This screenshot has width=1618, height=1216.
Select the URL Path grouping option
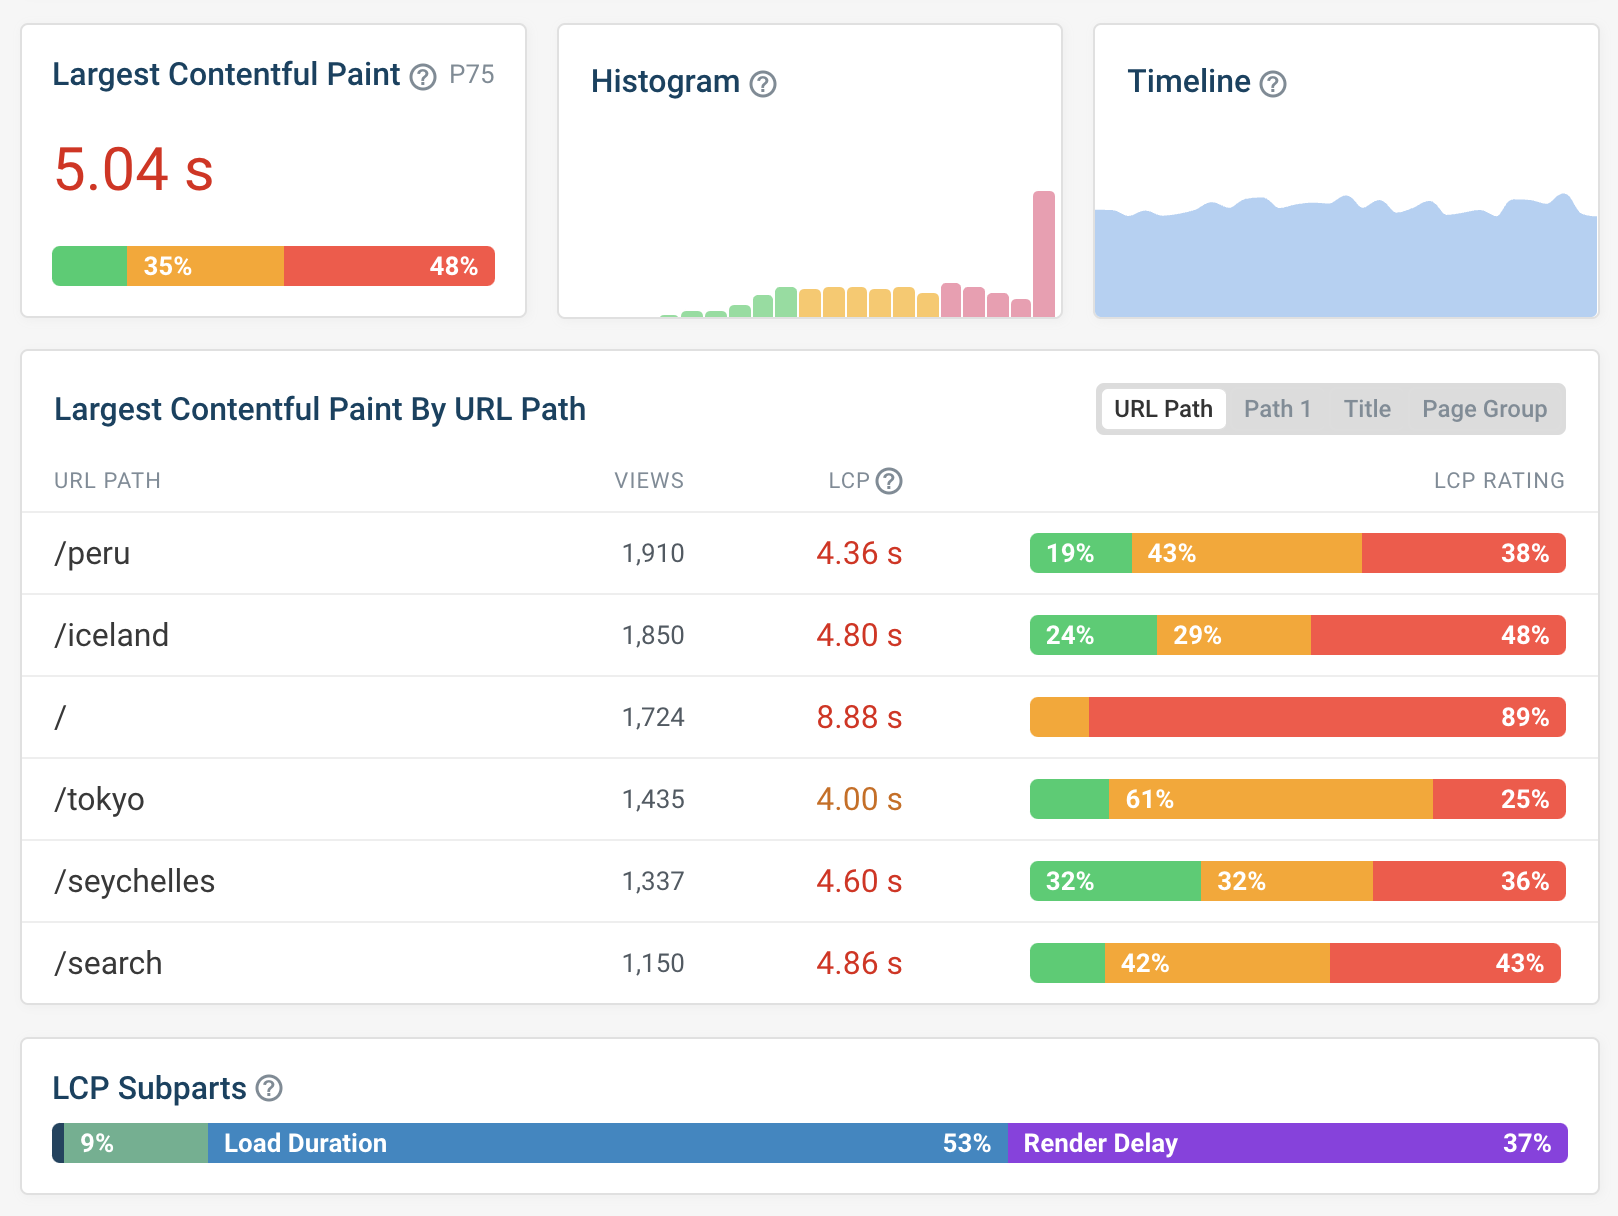[1162, 408]
